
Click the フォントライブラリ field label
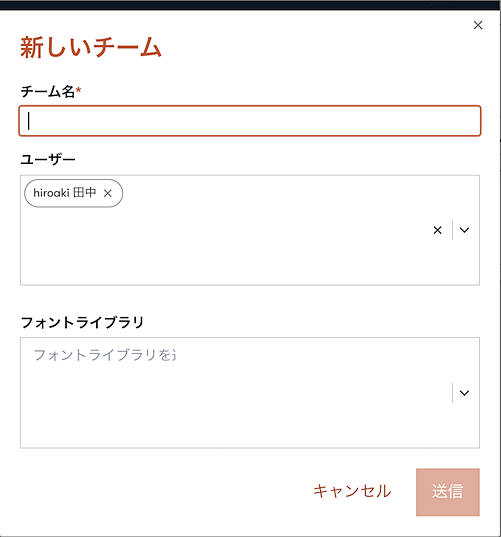82,322
